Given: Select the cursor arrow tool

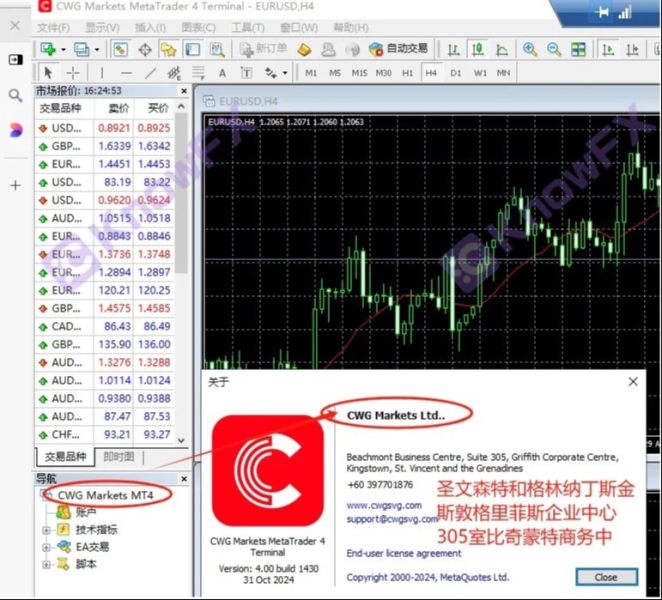Looking at the screenshot, I should [x=48, y=73].
